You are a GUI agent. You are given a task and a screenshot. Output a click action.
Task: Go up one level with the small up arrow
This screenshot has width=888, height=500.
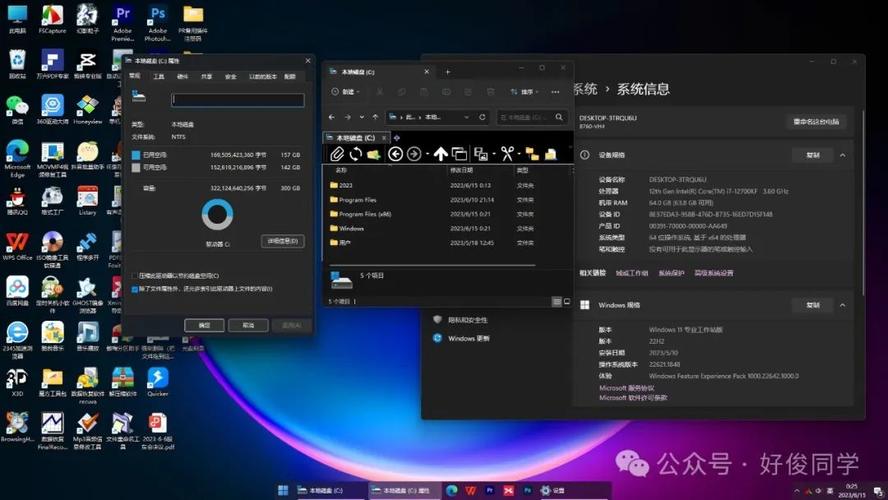click(375, 117)
